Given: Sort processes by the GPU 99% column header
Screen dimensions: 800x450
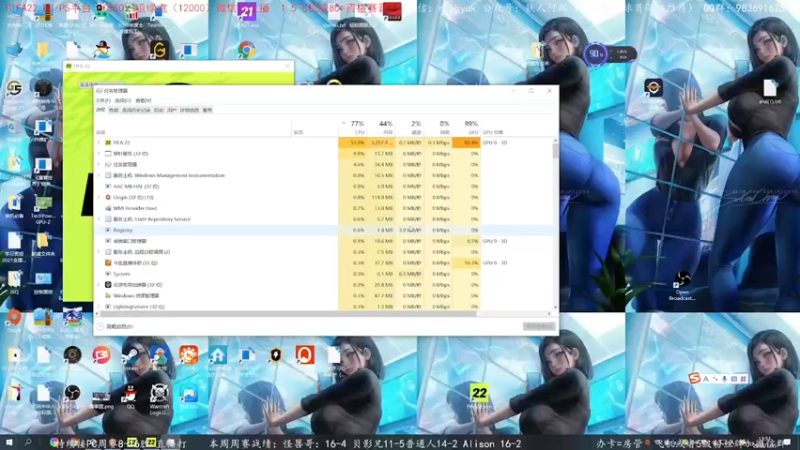Looking at the screenshot, I should (466, 128).
